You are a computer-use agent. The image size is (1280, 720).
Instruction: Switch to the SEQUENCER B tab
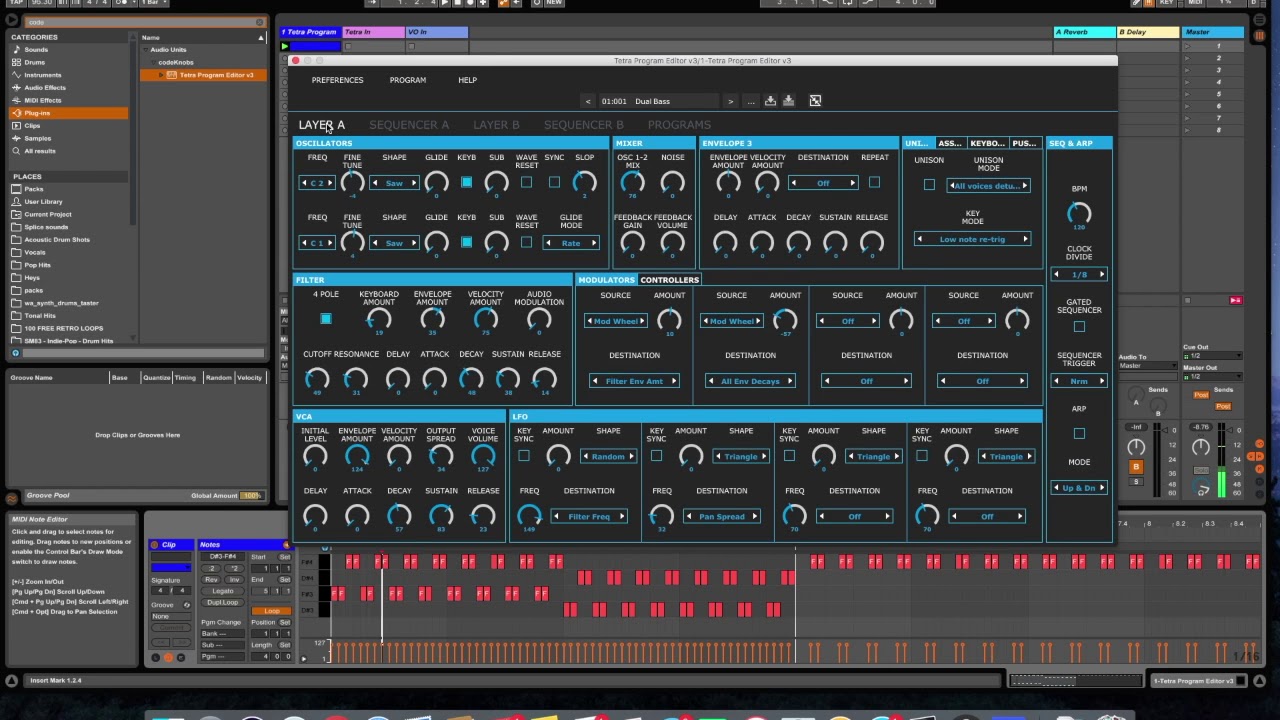tap(584, 125)
